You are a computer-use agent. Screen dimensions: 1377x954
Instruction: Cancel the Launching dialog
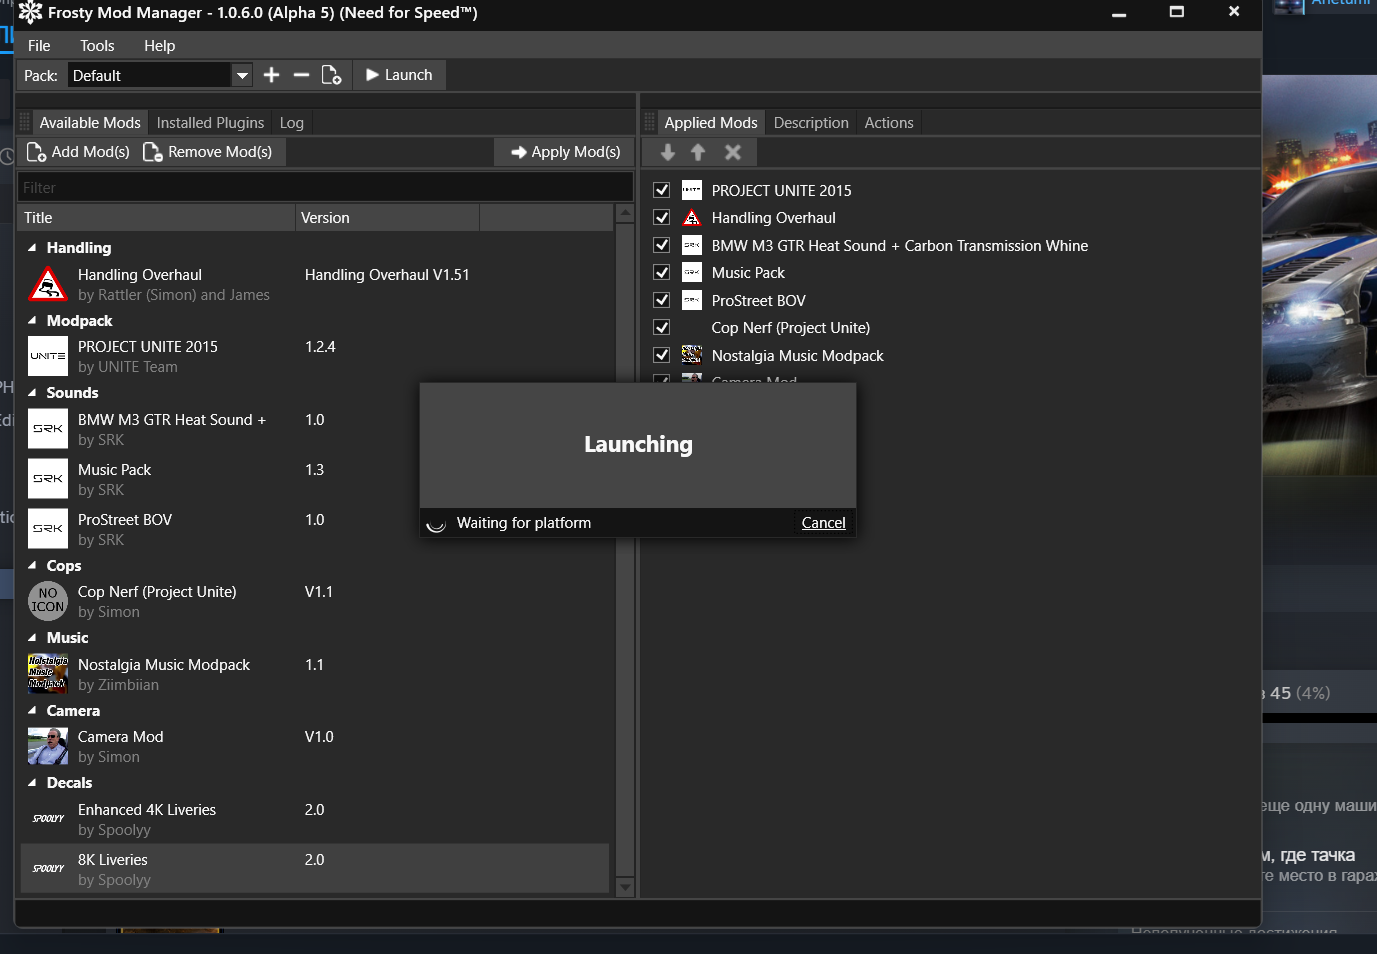pos(823,523)
